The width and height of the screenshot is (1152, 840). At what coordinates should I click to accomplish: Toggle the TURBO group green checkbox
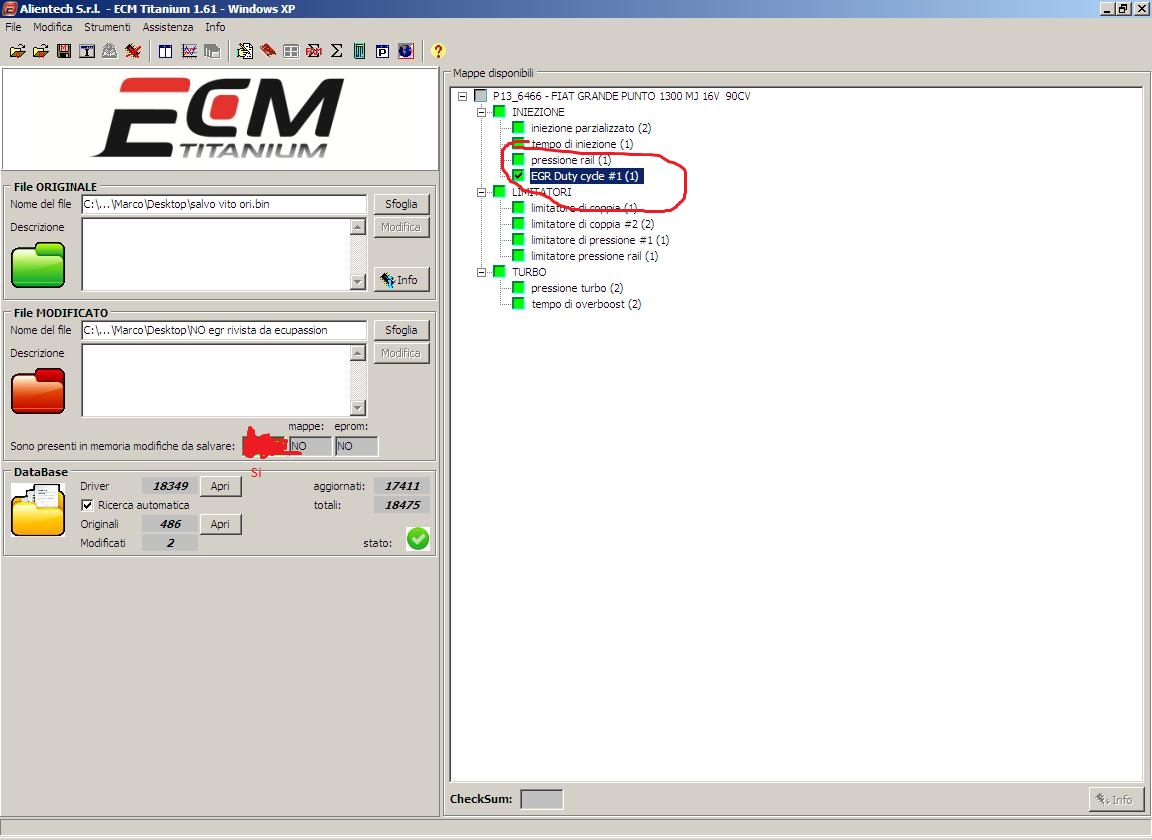click(500, 272)
